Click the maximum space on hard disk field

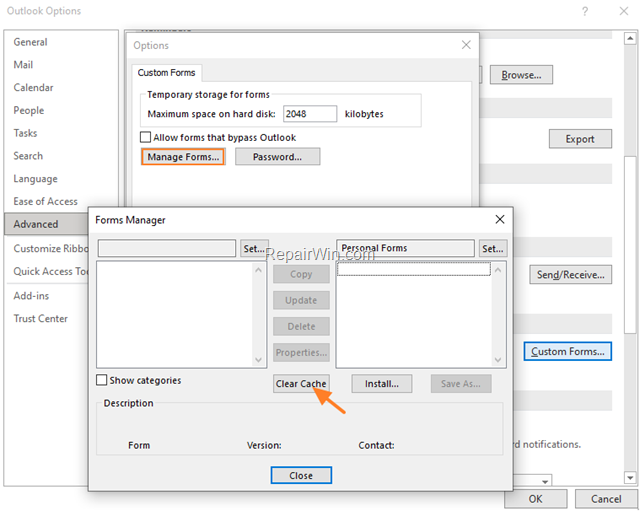pyautogui.click(x=310, y=114)
